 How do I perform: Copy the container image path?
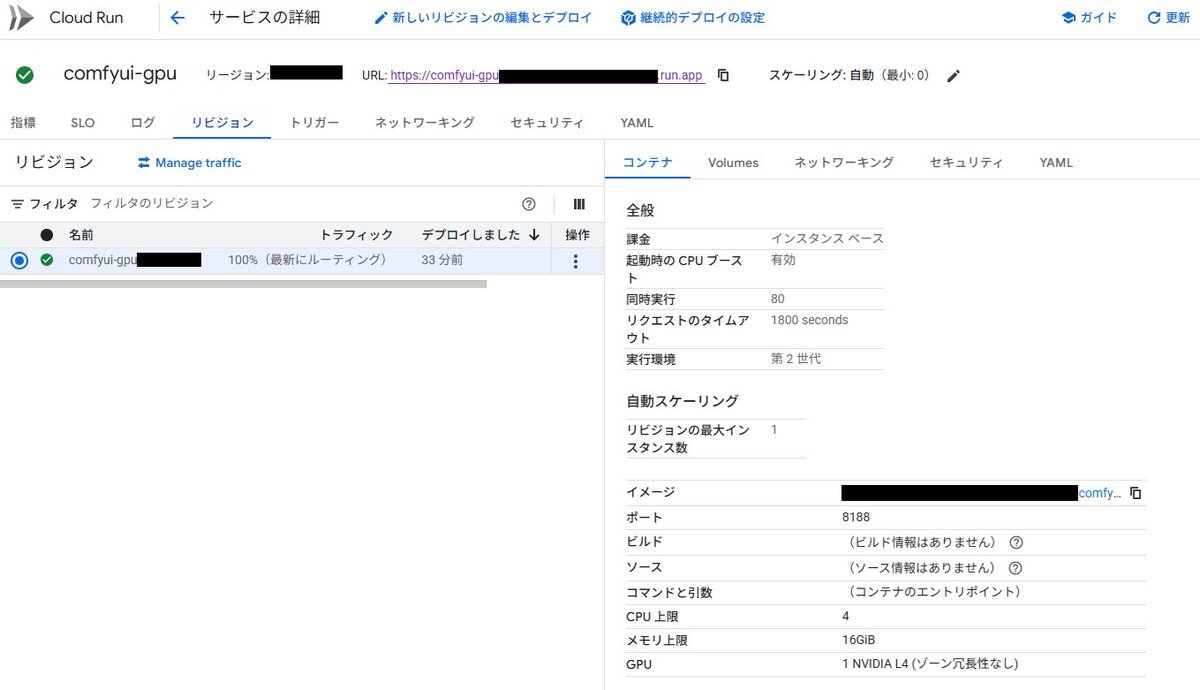click(x=1136, y=493)
